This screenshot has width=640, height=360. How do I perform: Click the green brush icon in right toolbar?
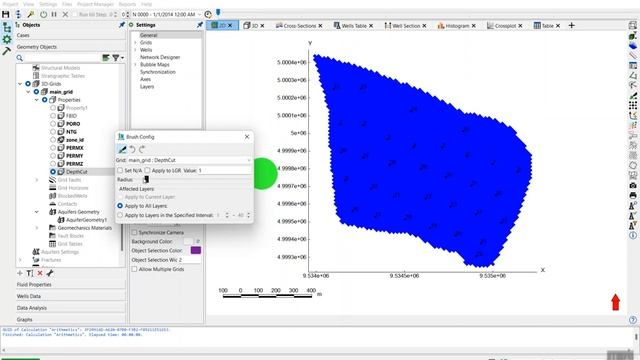pos(633,96)
